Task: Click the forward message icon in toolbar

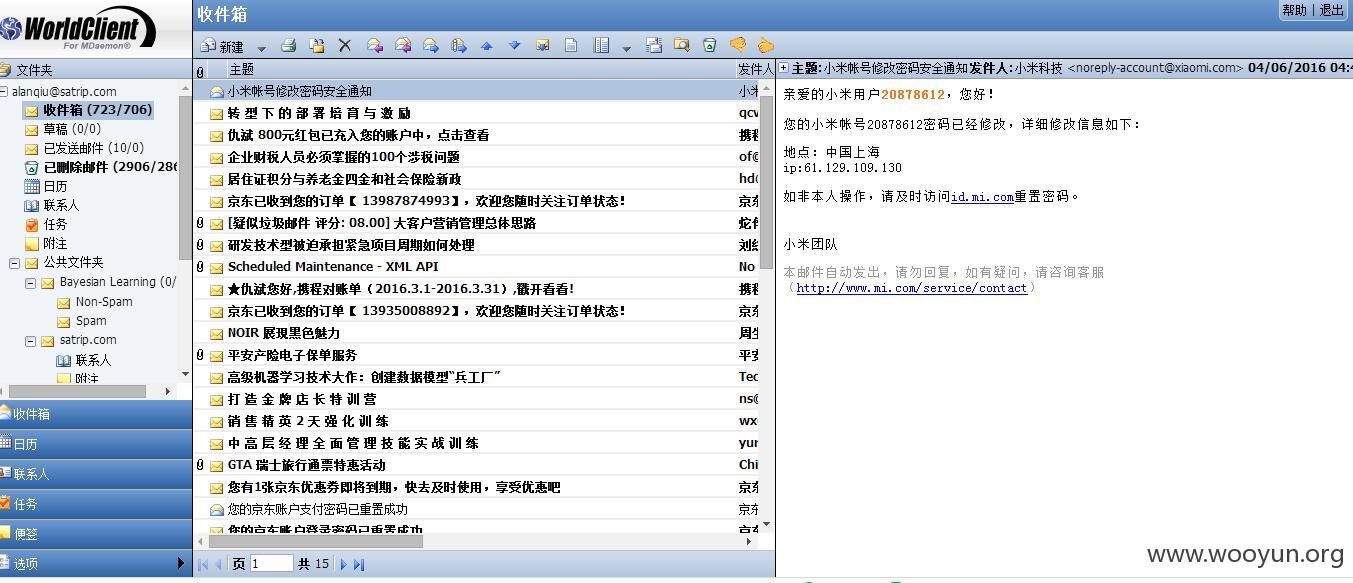Action: pyautogui.click(x=431, y=45)
